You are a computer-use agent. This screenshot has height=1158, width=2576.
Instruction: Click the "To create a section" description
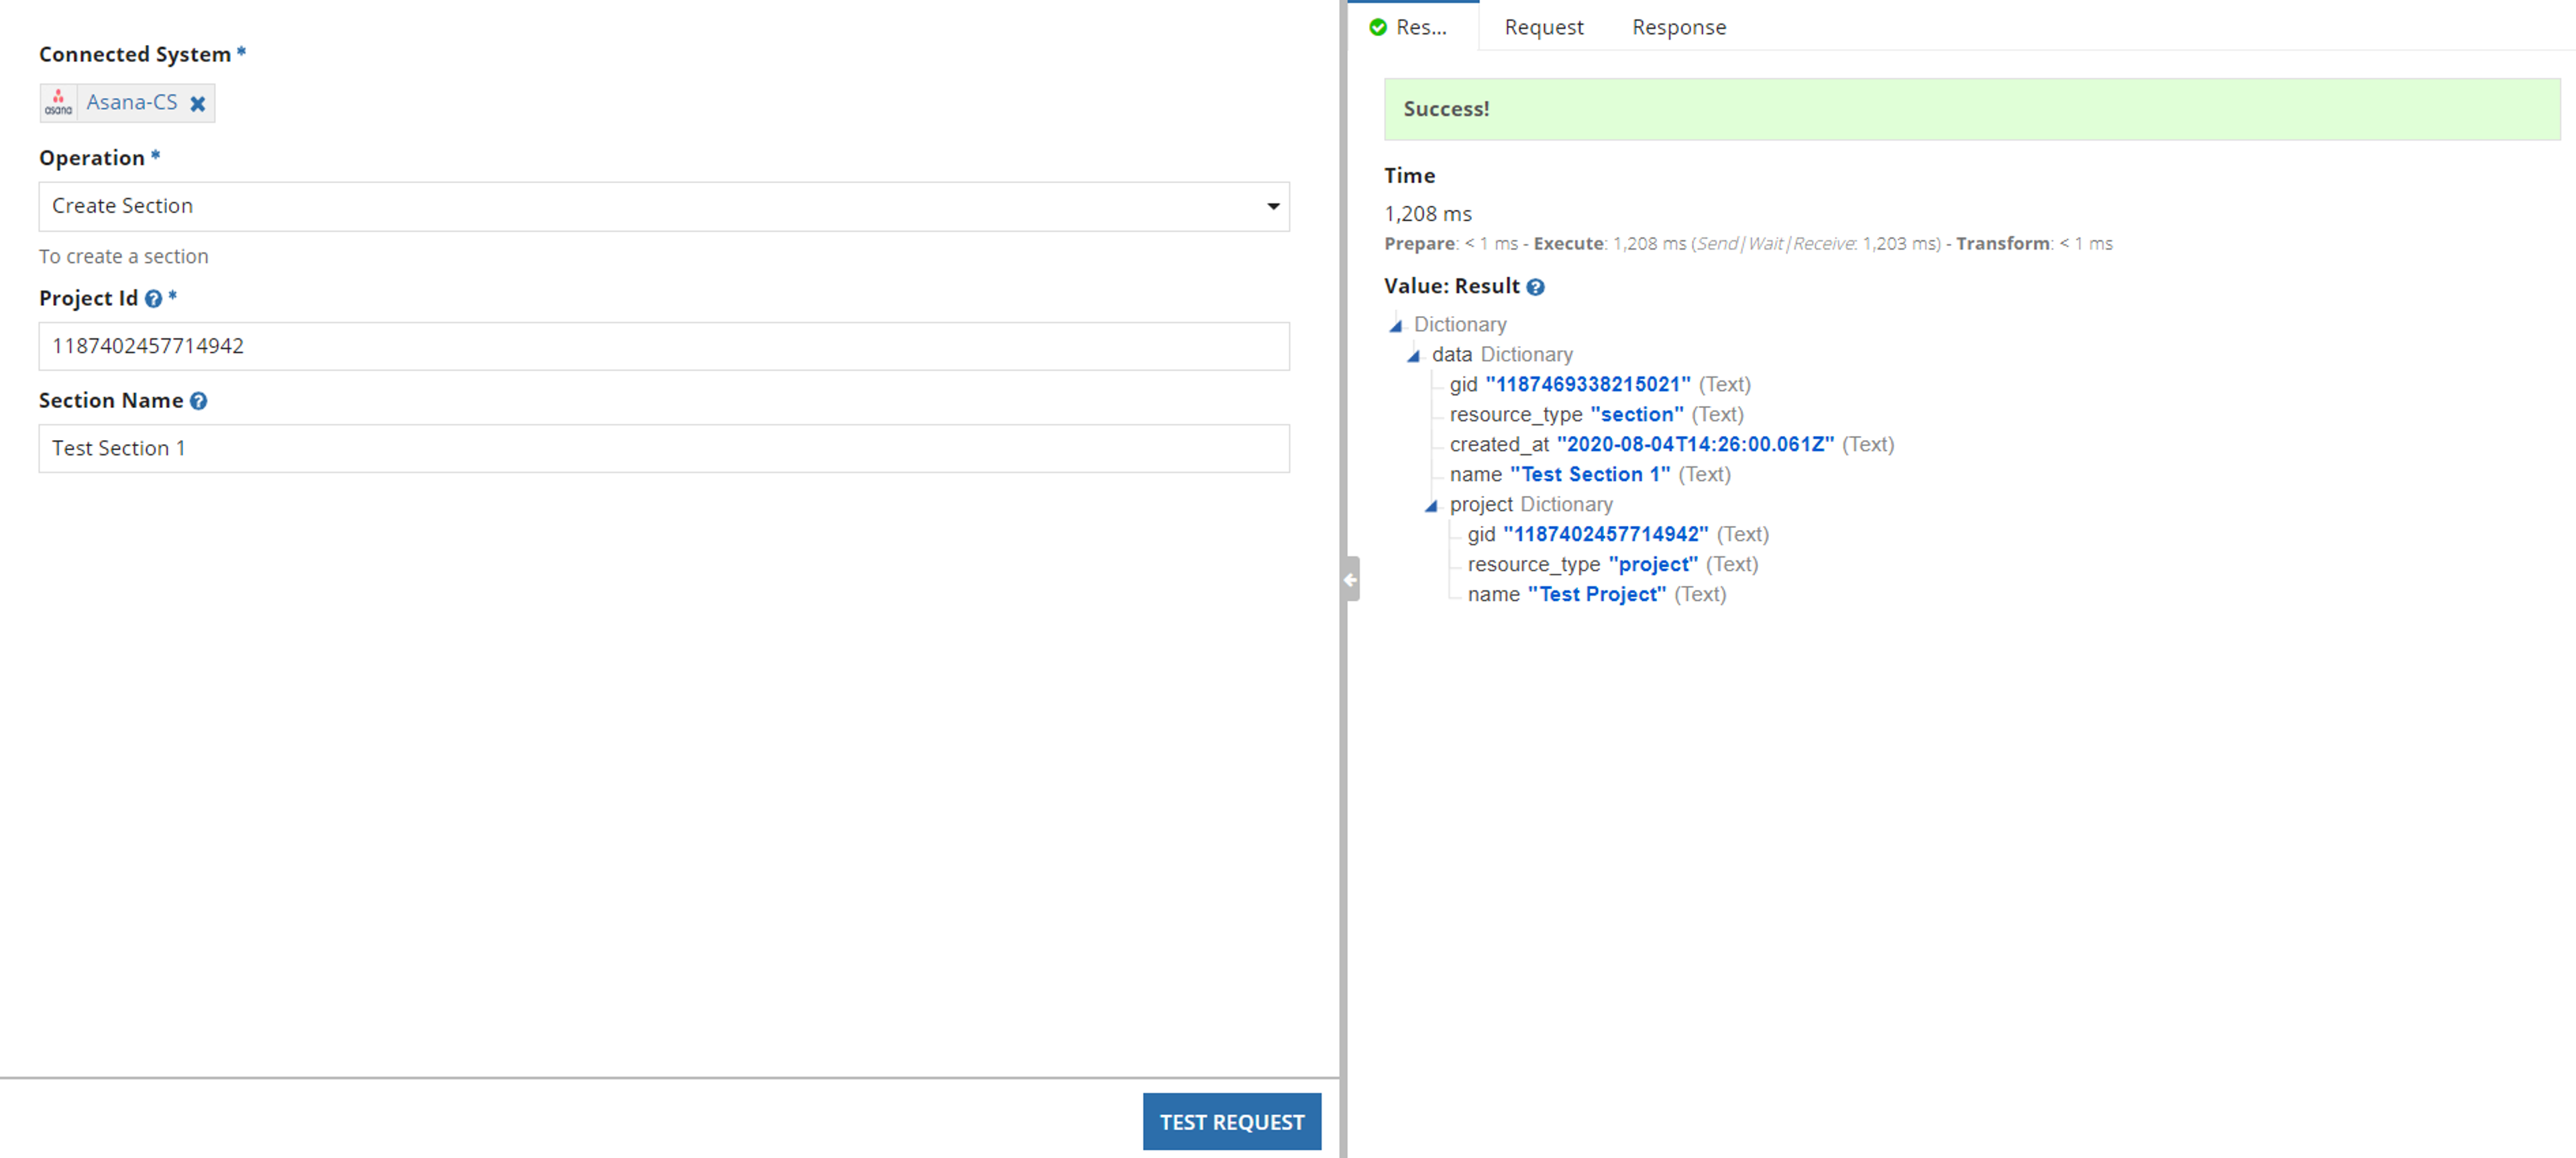(x=124, y=256)
